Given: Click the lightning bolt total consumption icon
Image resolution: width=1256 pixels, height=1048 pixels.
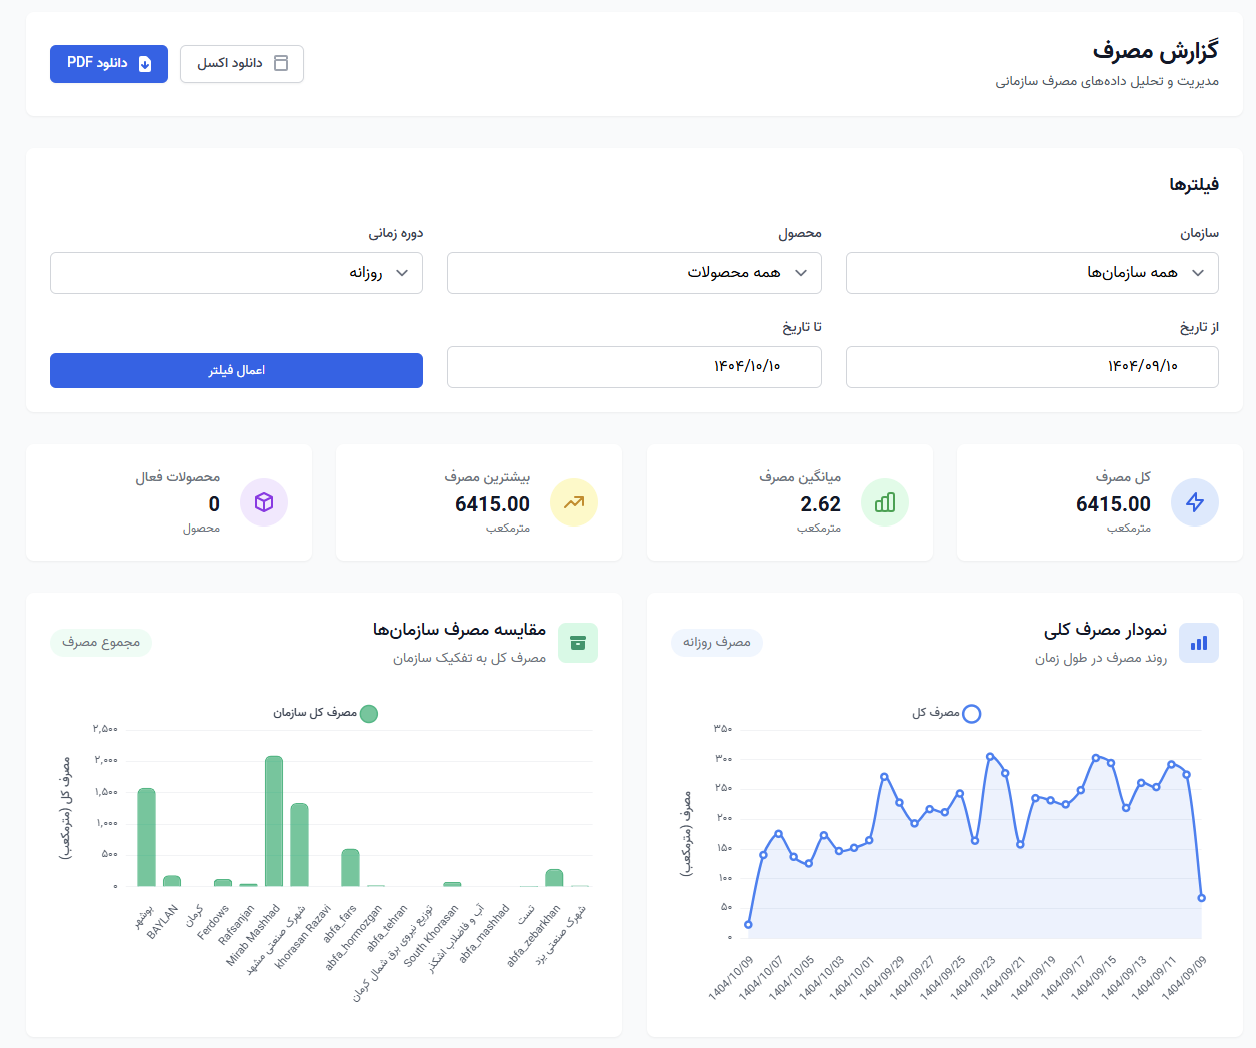Looking at the screenshot, I should coord(1194,502).
